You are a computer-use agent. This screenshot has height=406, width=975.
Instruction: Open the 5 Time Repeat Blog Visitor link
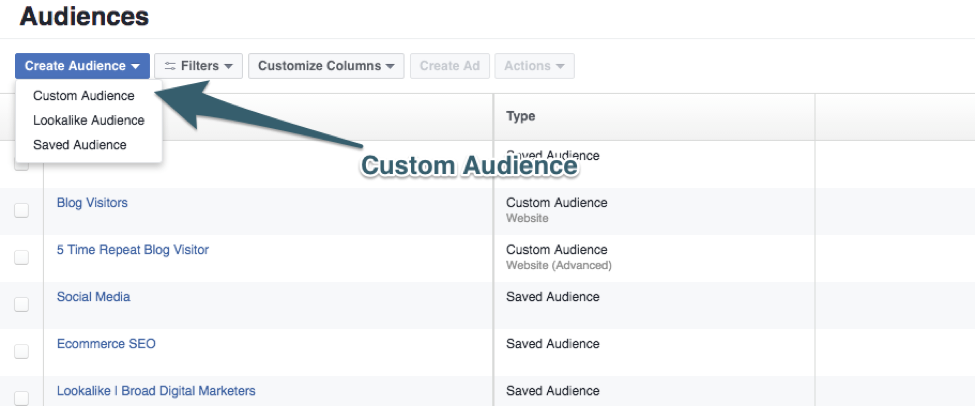[x=133, y=250]
